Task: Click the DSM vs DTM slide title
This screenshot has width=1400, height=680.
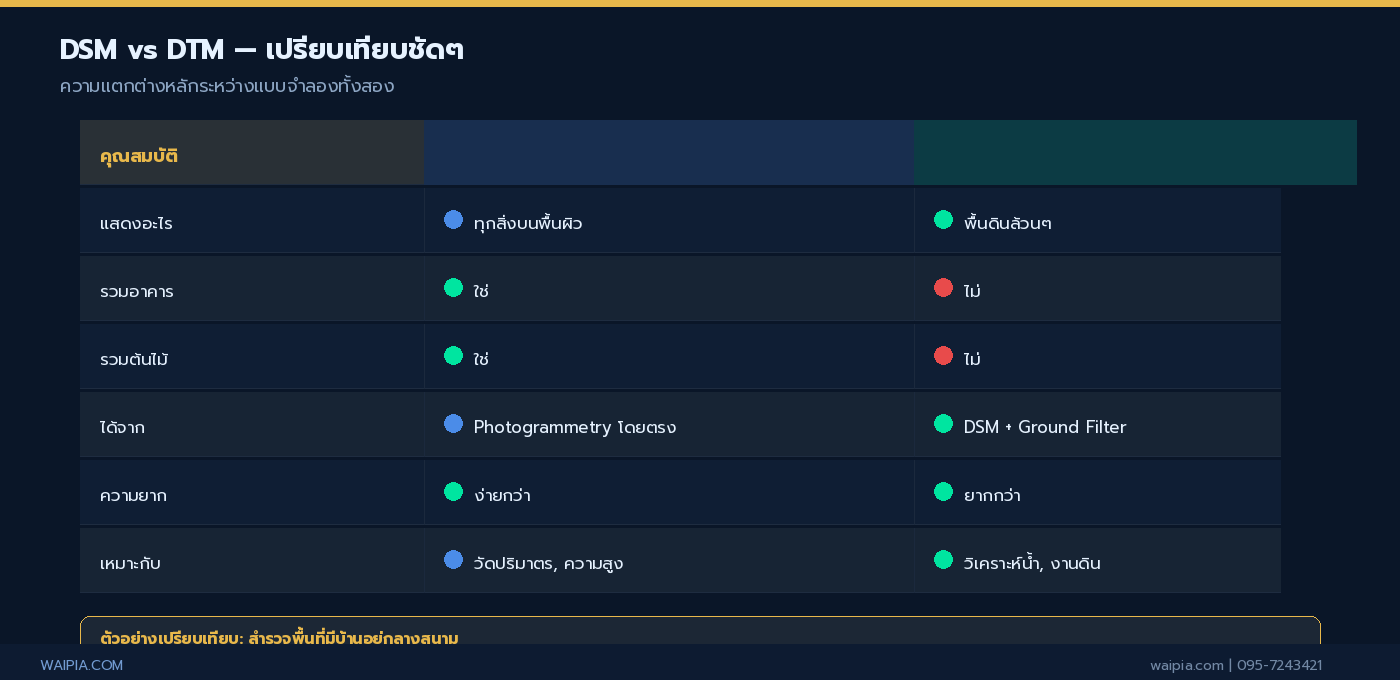Action: tap(261, 50)
